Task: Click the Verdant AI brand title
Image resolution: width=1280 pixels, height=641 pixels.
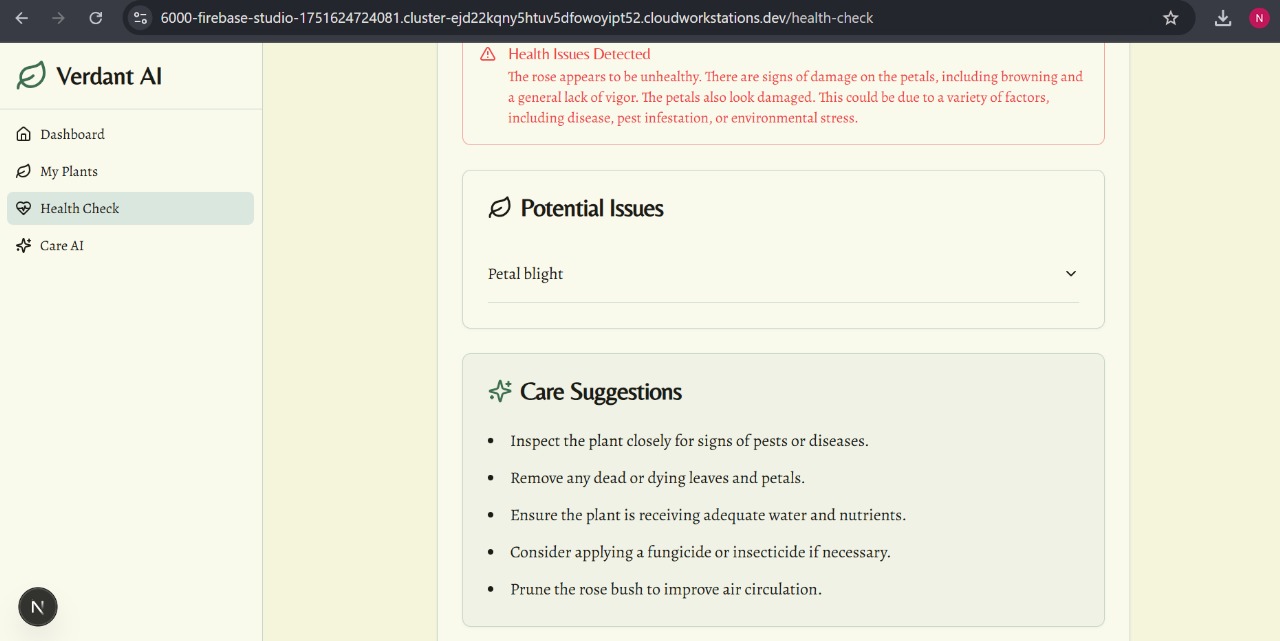Action: pos(109,76)
